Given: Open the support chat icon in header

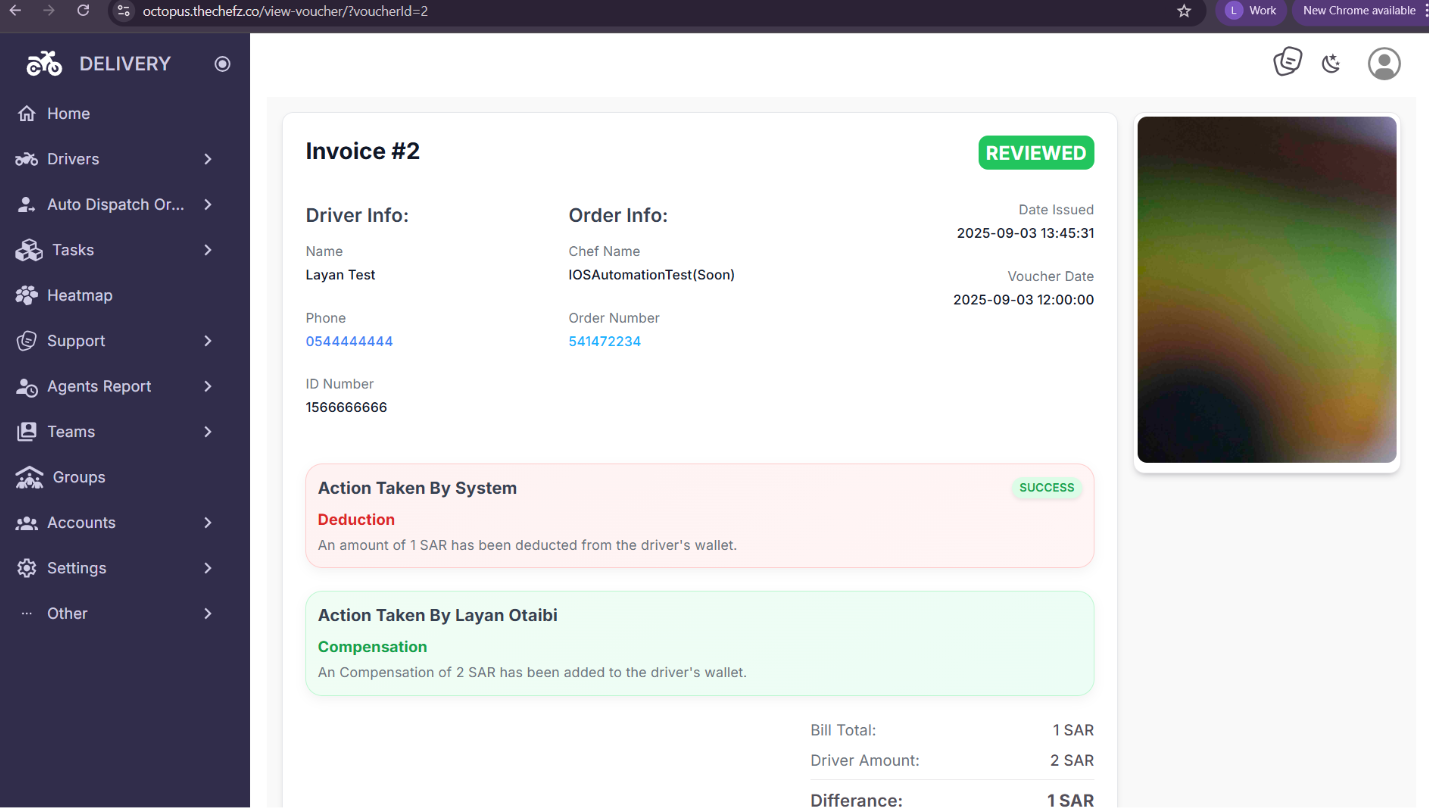Looking at the screenshot, I should [1287, 63].
